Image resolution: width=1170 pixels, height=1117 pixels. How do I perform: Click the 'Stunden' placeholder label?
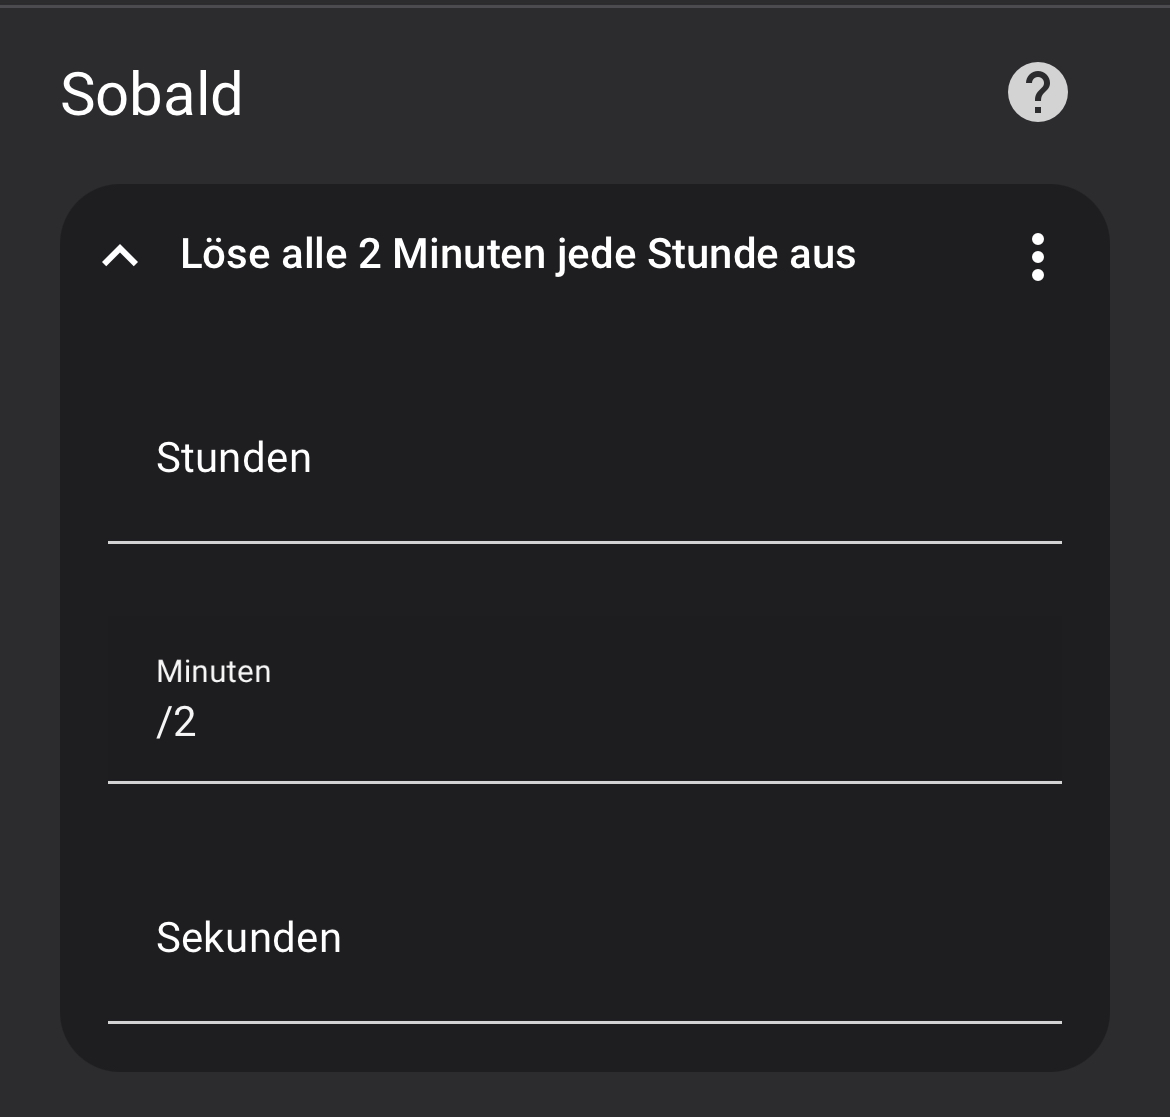[234, 457]
